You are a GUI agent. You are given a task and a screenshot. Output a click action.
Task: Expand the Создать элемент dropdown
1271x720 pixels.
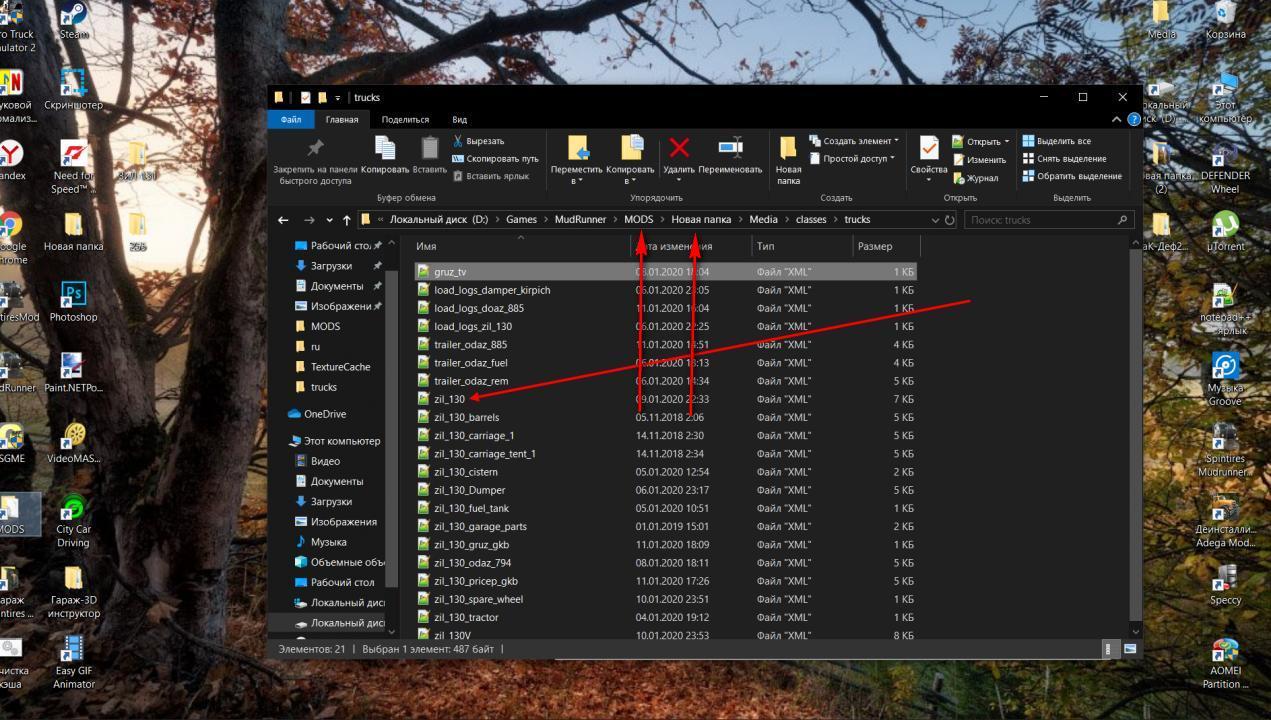pos(896,141)
